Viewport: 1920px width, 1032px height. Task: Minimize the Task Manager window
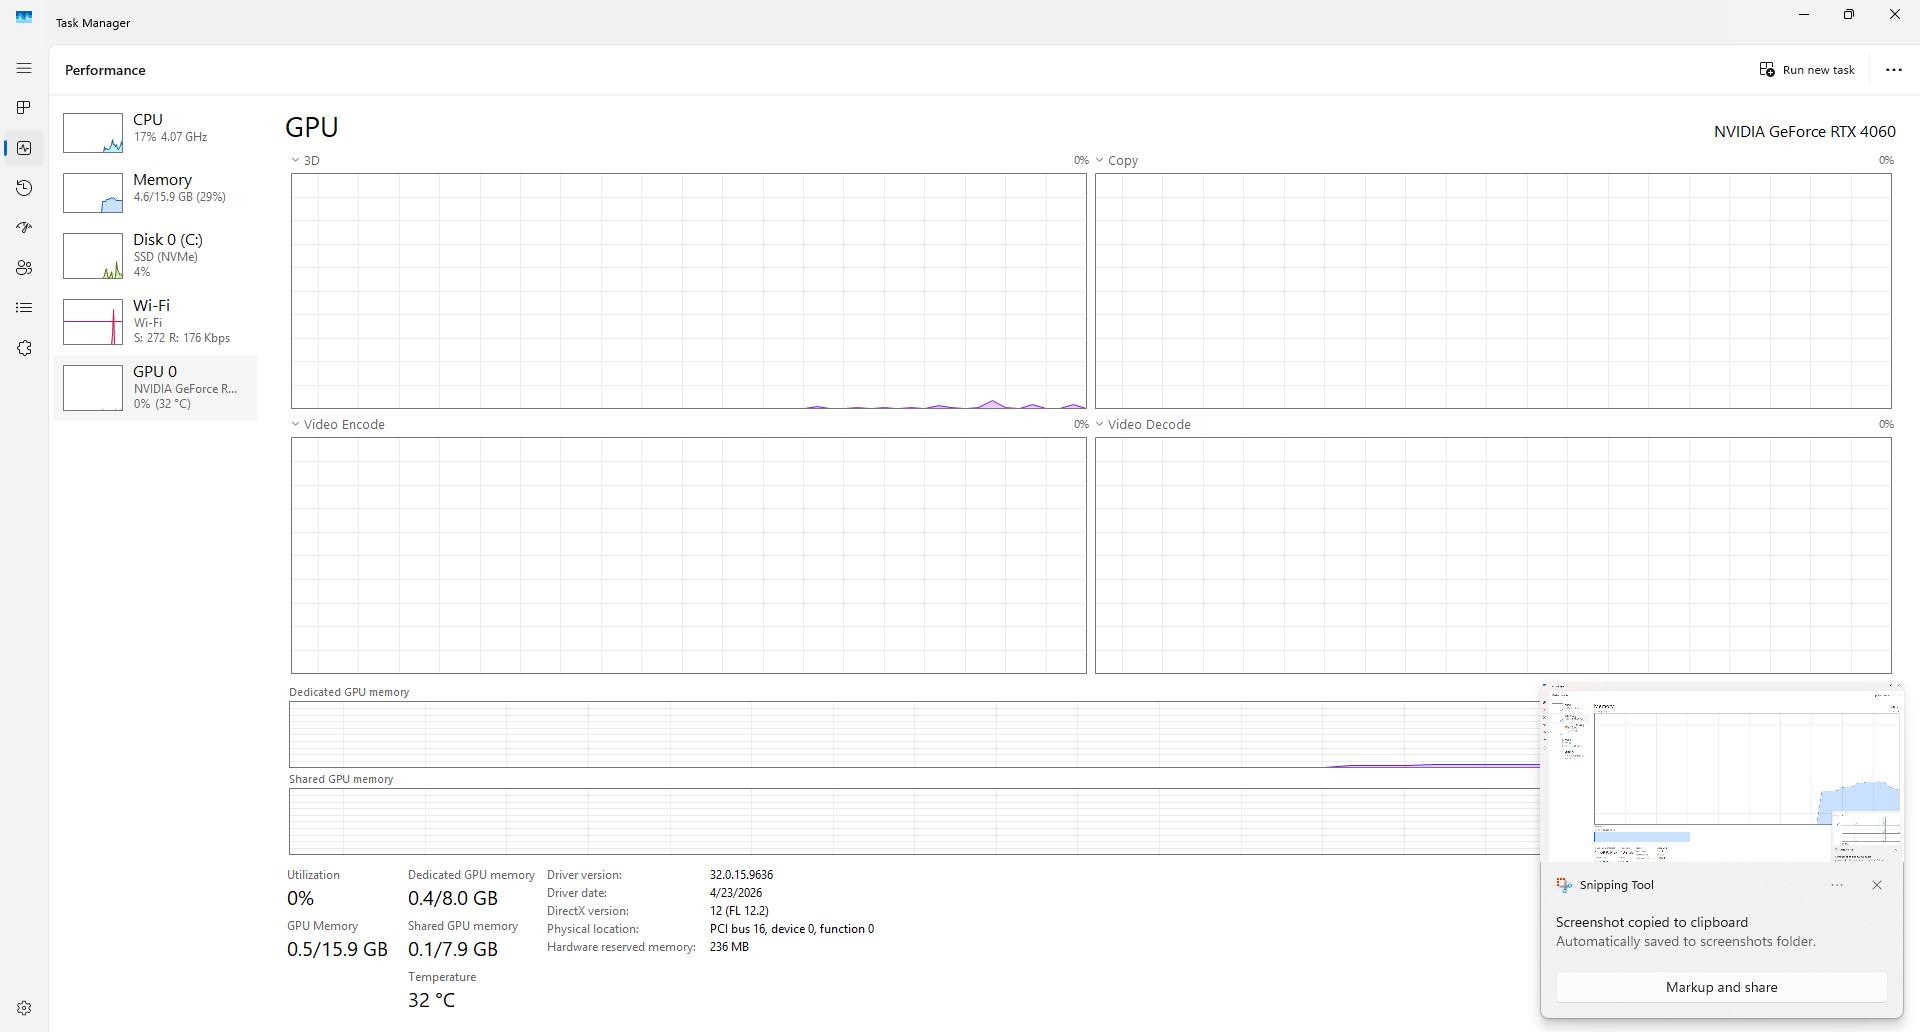click(x=1804, y=14)
